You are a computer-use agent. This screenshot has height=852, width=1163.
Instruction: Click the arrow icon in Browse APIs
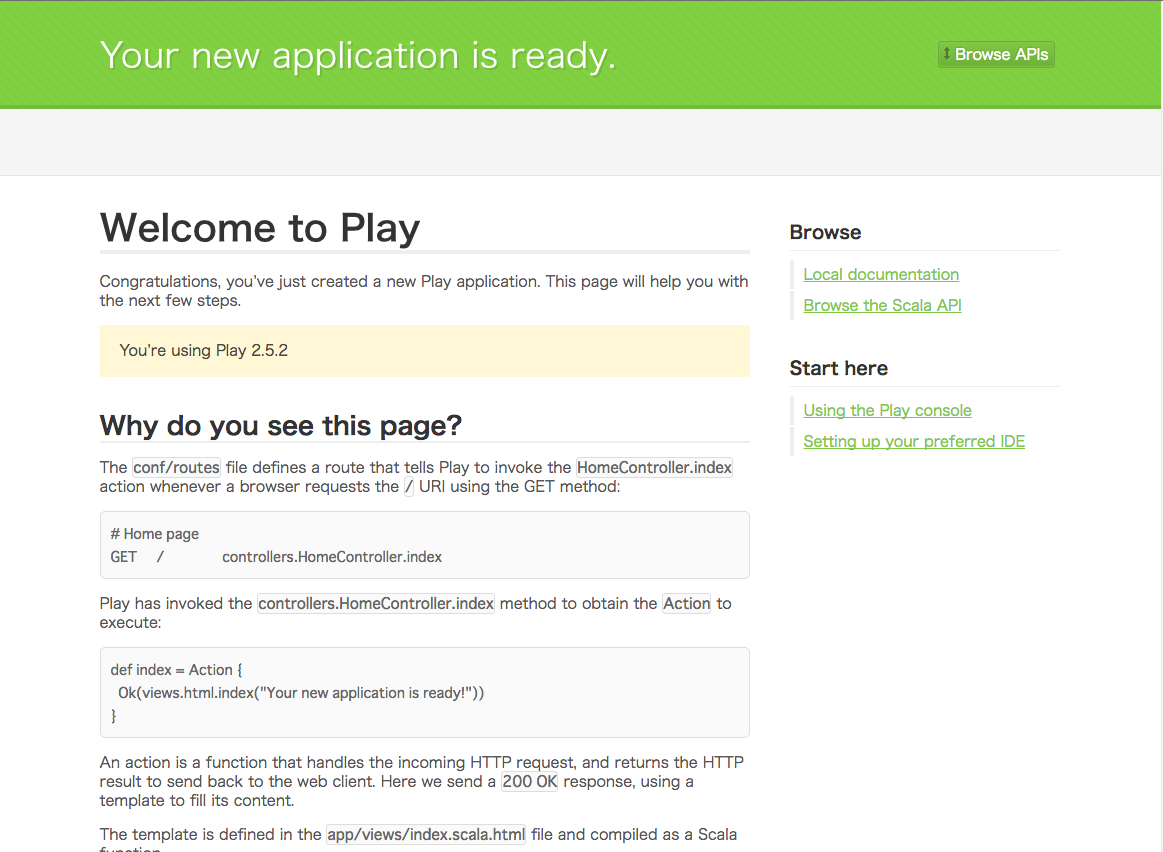tap(946, 54)
